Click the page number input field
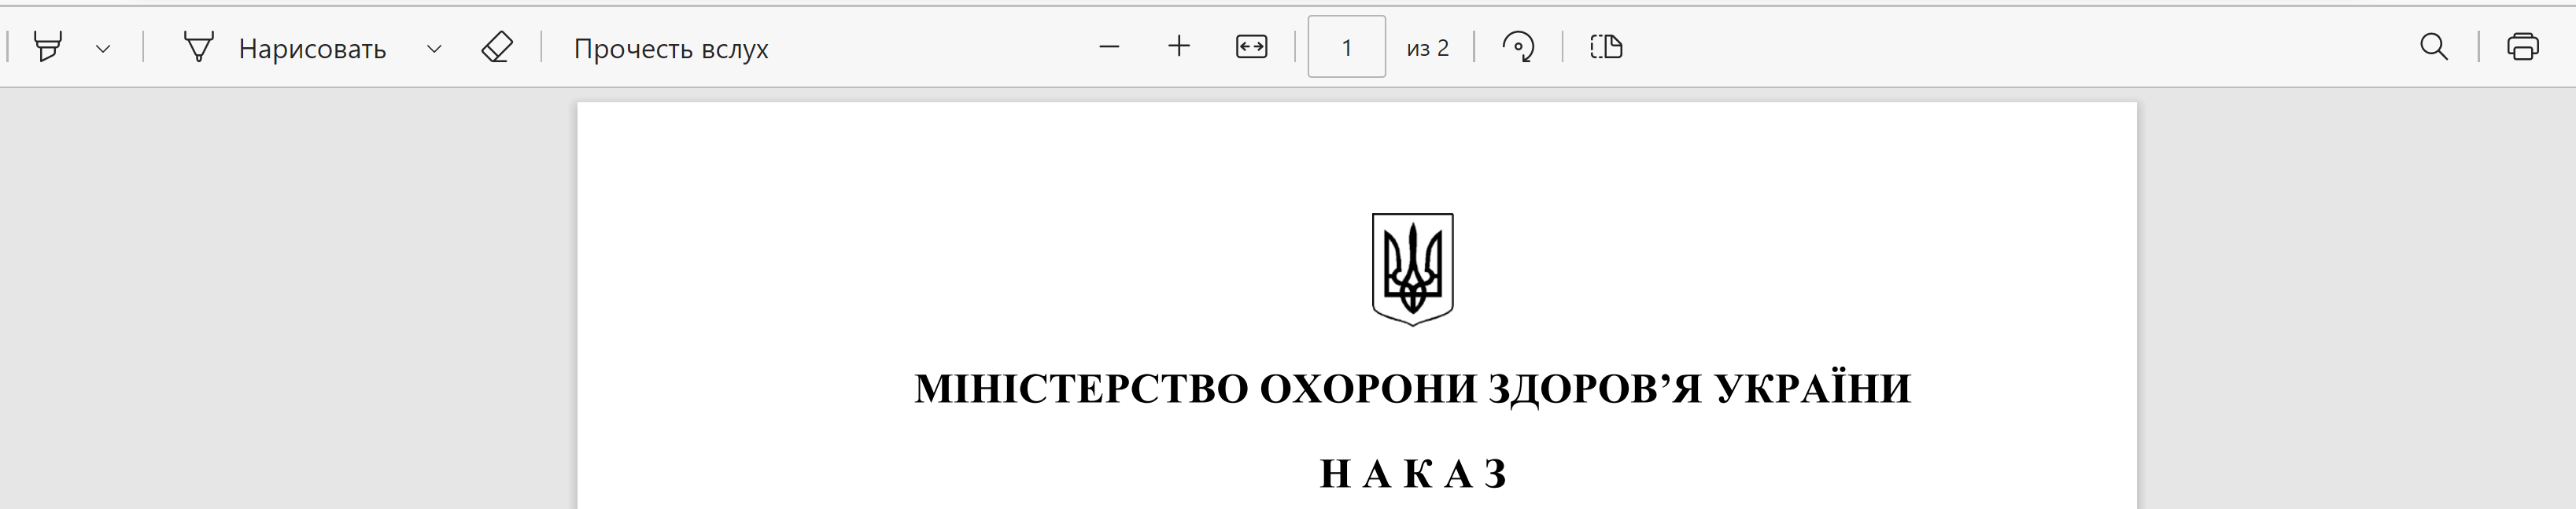Viewport: 2576px width, 509px height. [1346, 47]
